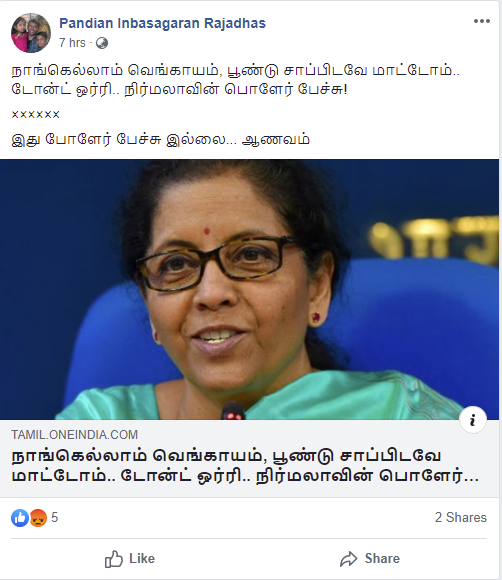Click the Share button label

[x=382, y=559]
